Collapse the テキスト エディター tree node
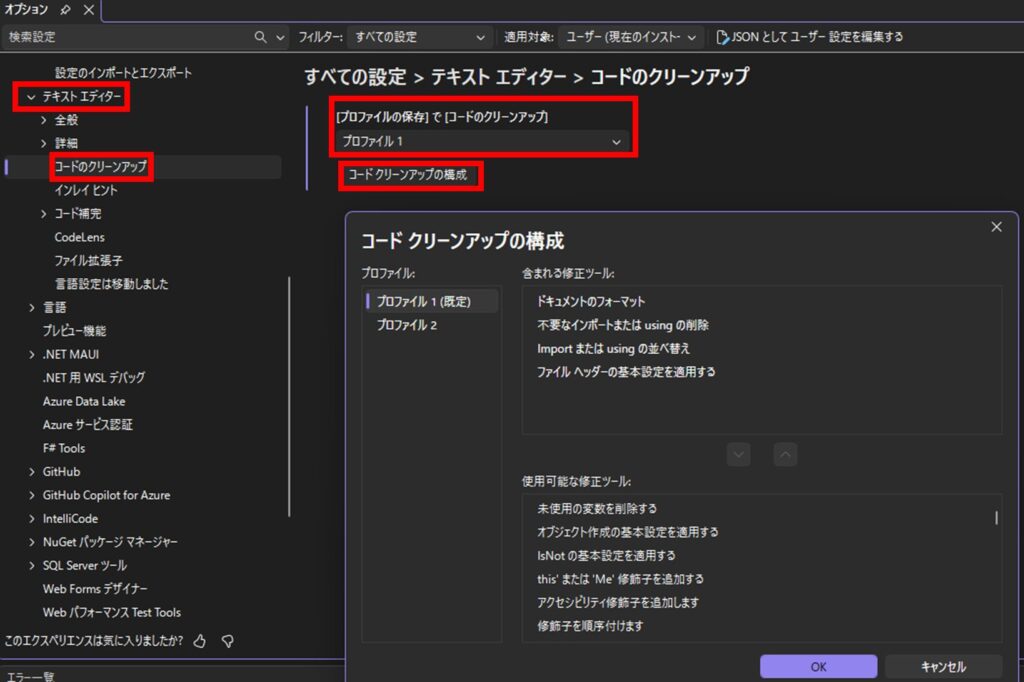The image size is (1024, 682). coord(31,97)
